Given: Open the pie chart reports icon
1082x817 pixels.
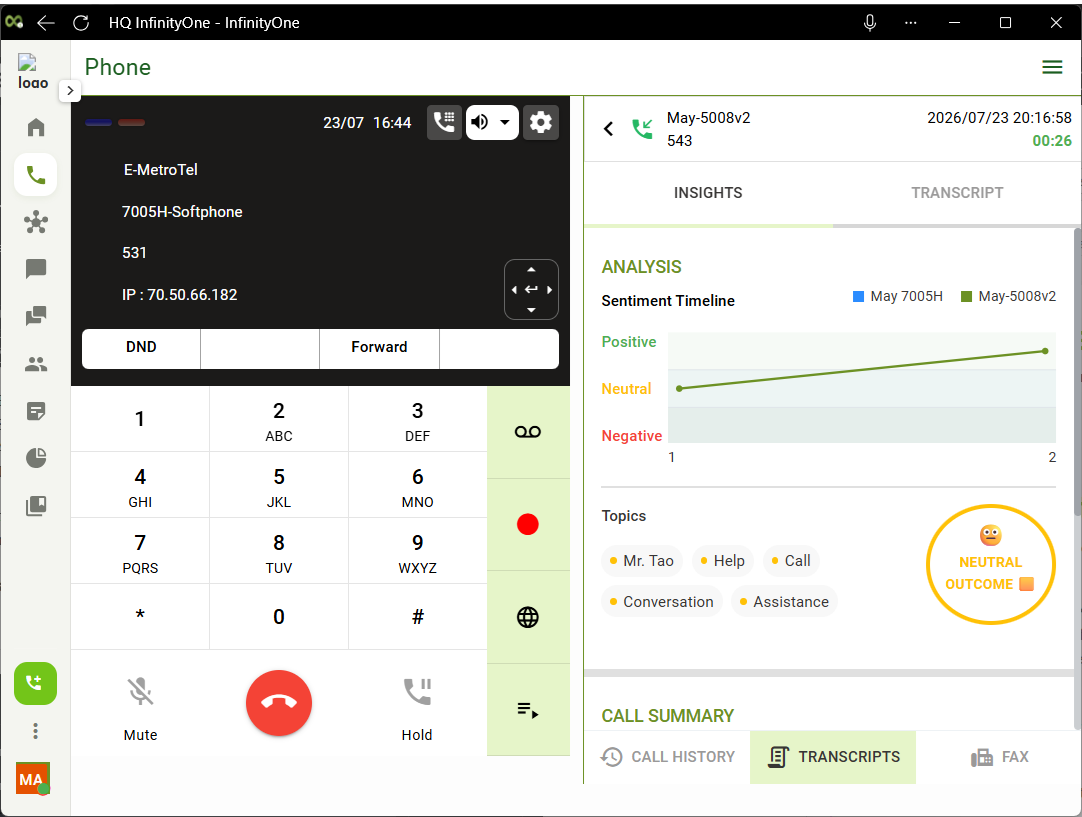Looking at the screenshot, I should (36, 458).
